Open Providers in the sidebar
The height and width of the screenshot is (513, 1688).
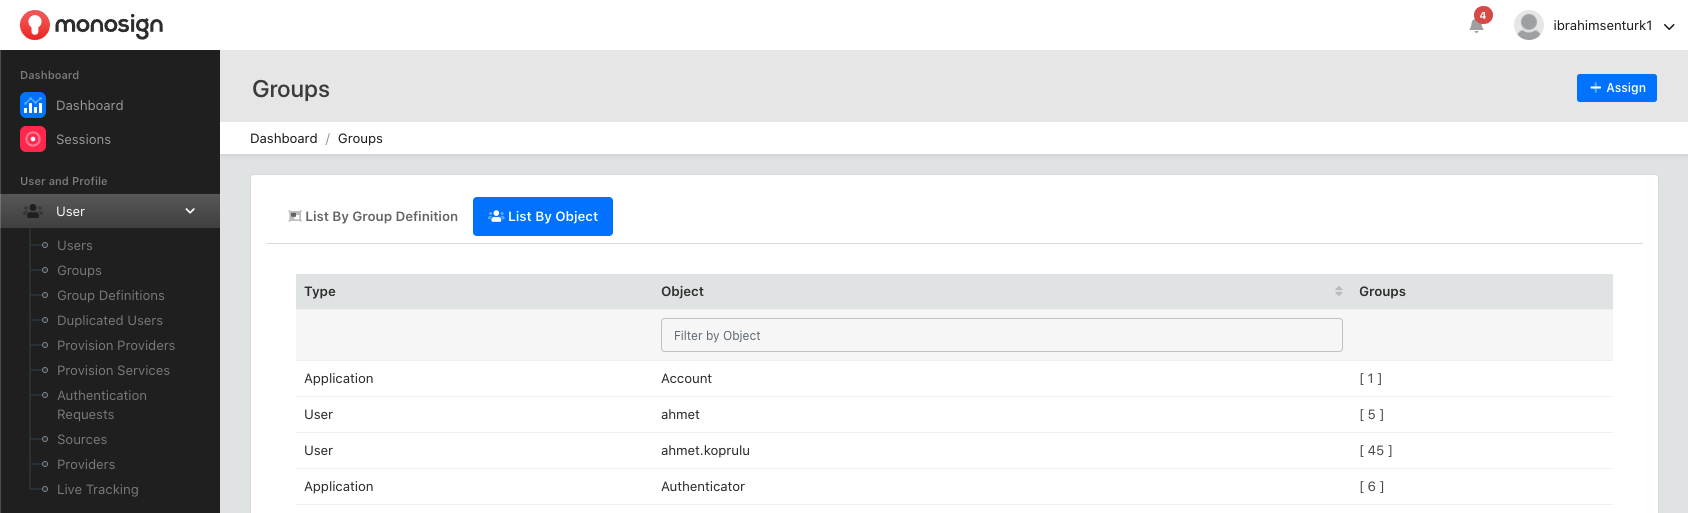coord(86,464)
